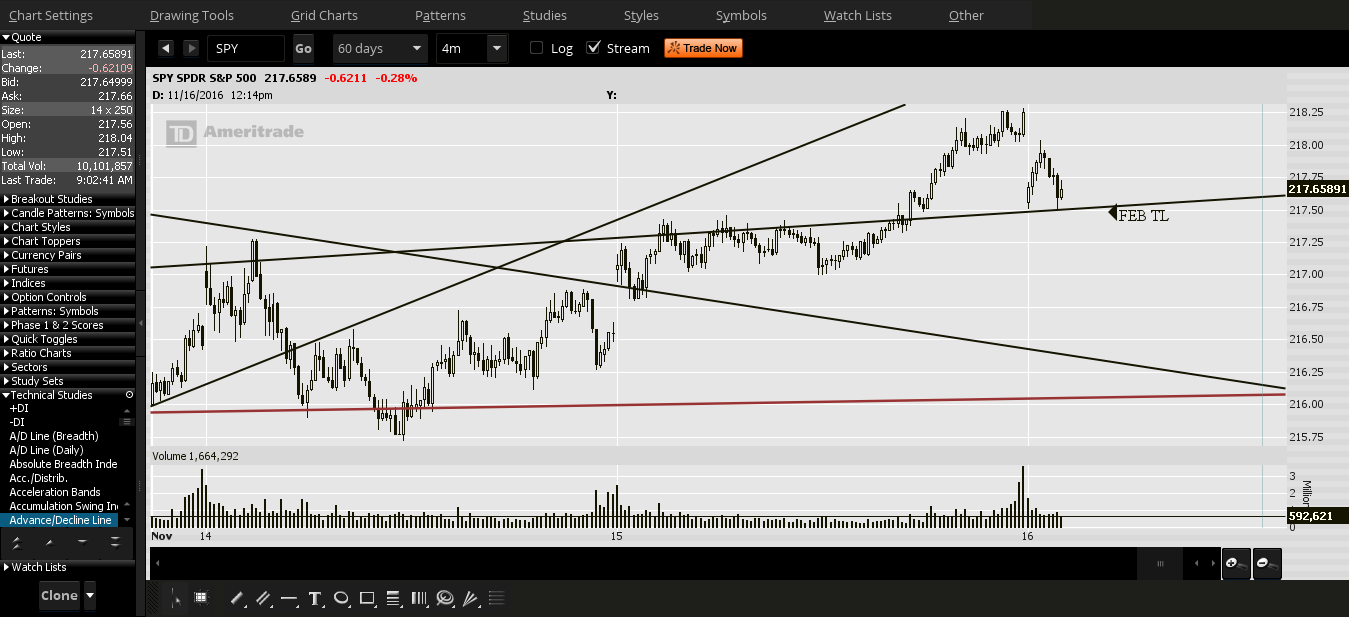Select the spiral drawing tool

click(445, 598)
